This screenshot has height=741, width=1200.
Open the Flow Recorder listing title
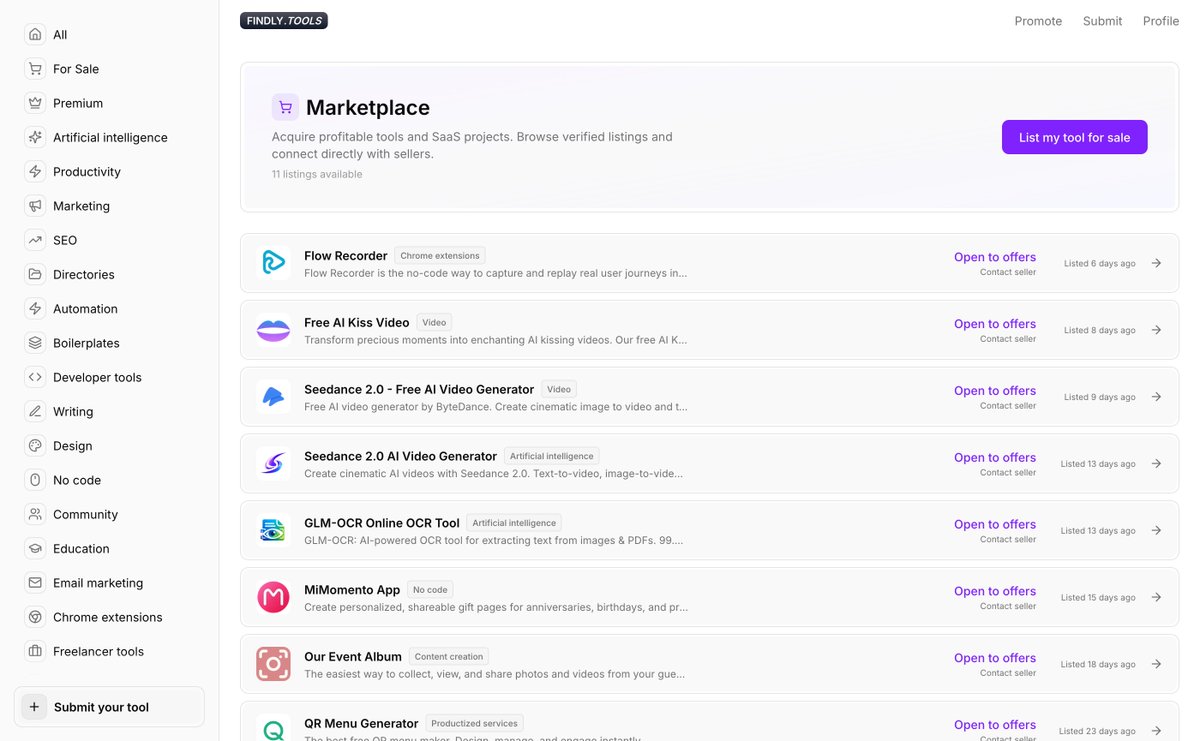tap(345, 256)
